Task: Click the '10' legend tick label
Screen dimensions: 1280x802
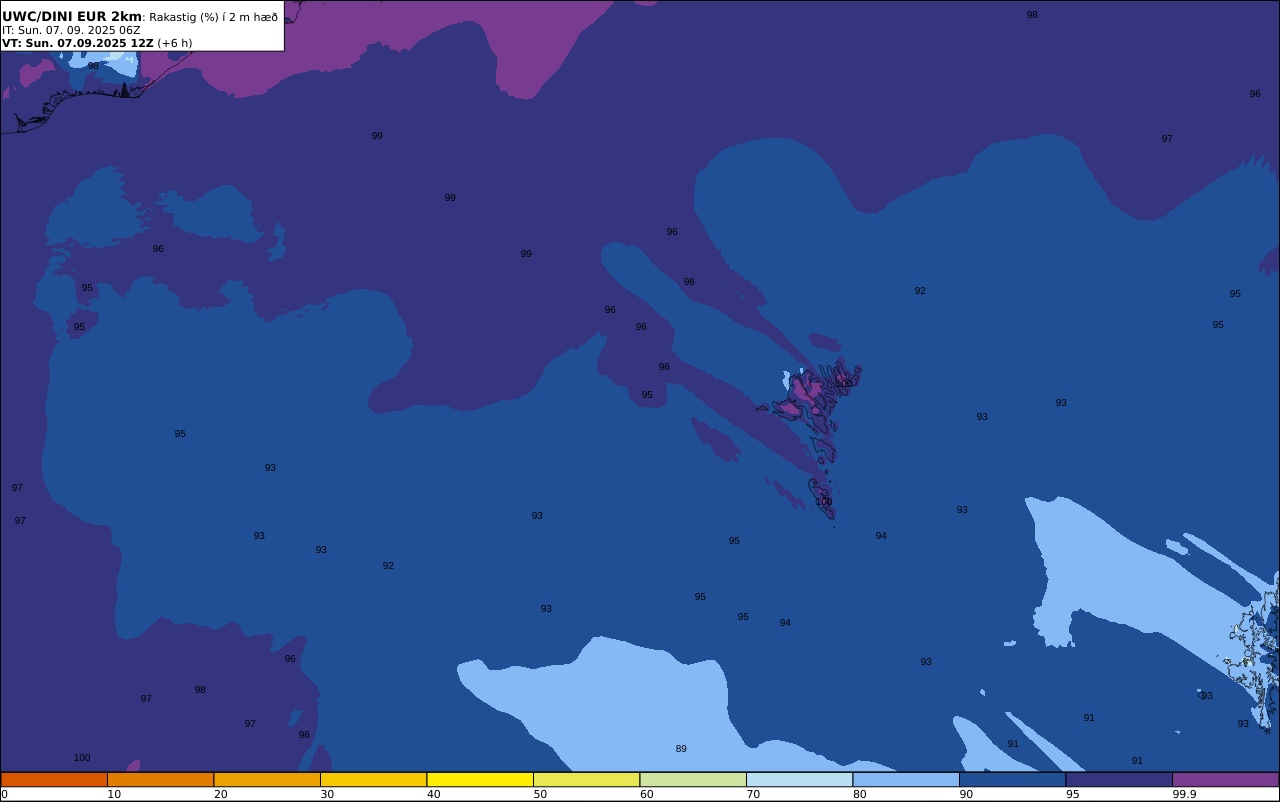Action: (114, 794)
